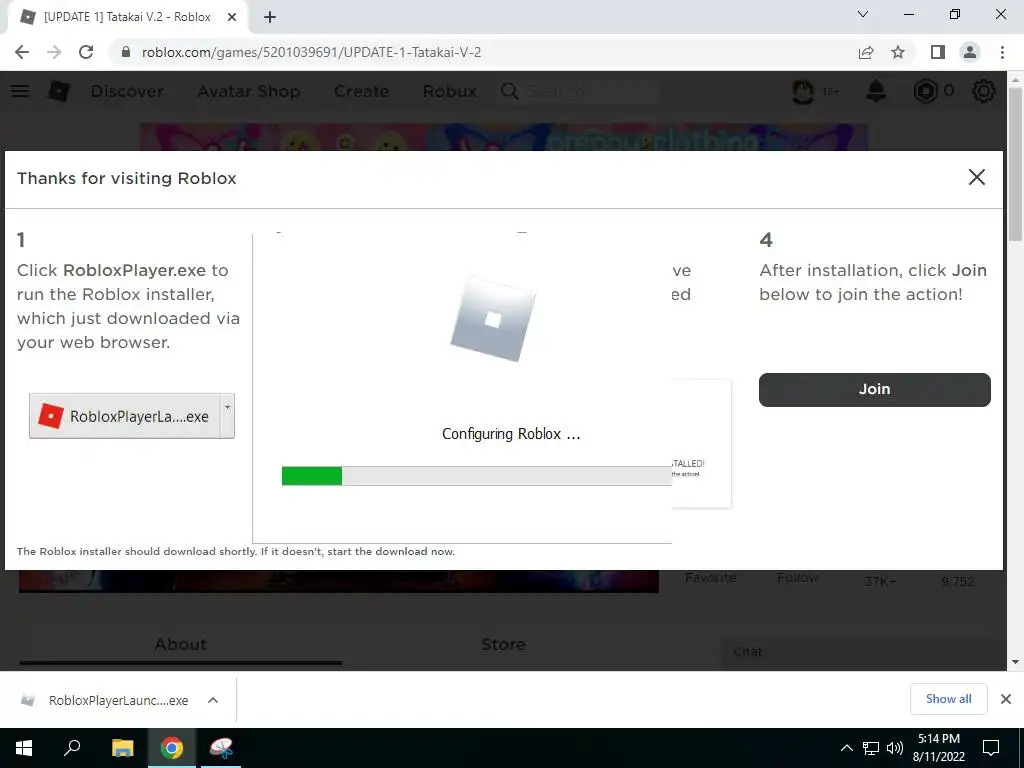This screenshot has height=768, width=1024.
Task: Expand the download options chevron
Action: pos(213,700)
